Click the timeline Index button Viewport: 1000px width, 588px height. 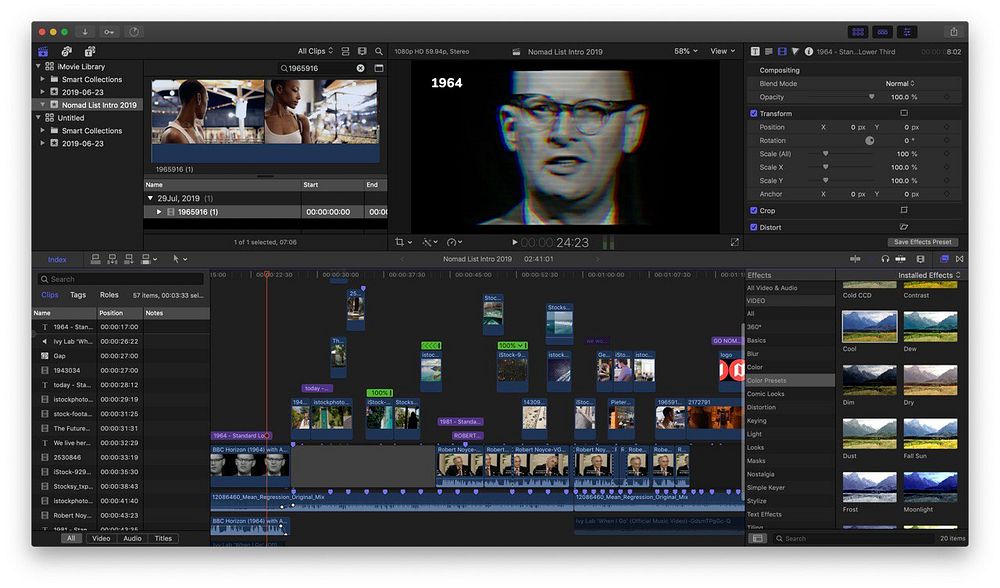point(57,259)
